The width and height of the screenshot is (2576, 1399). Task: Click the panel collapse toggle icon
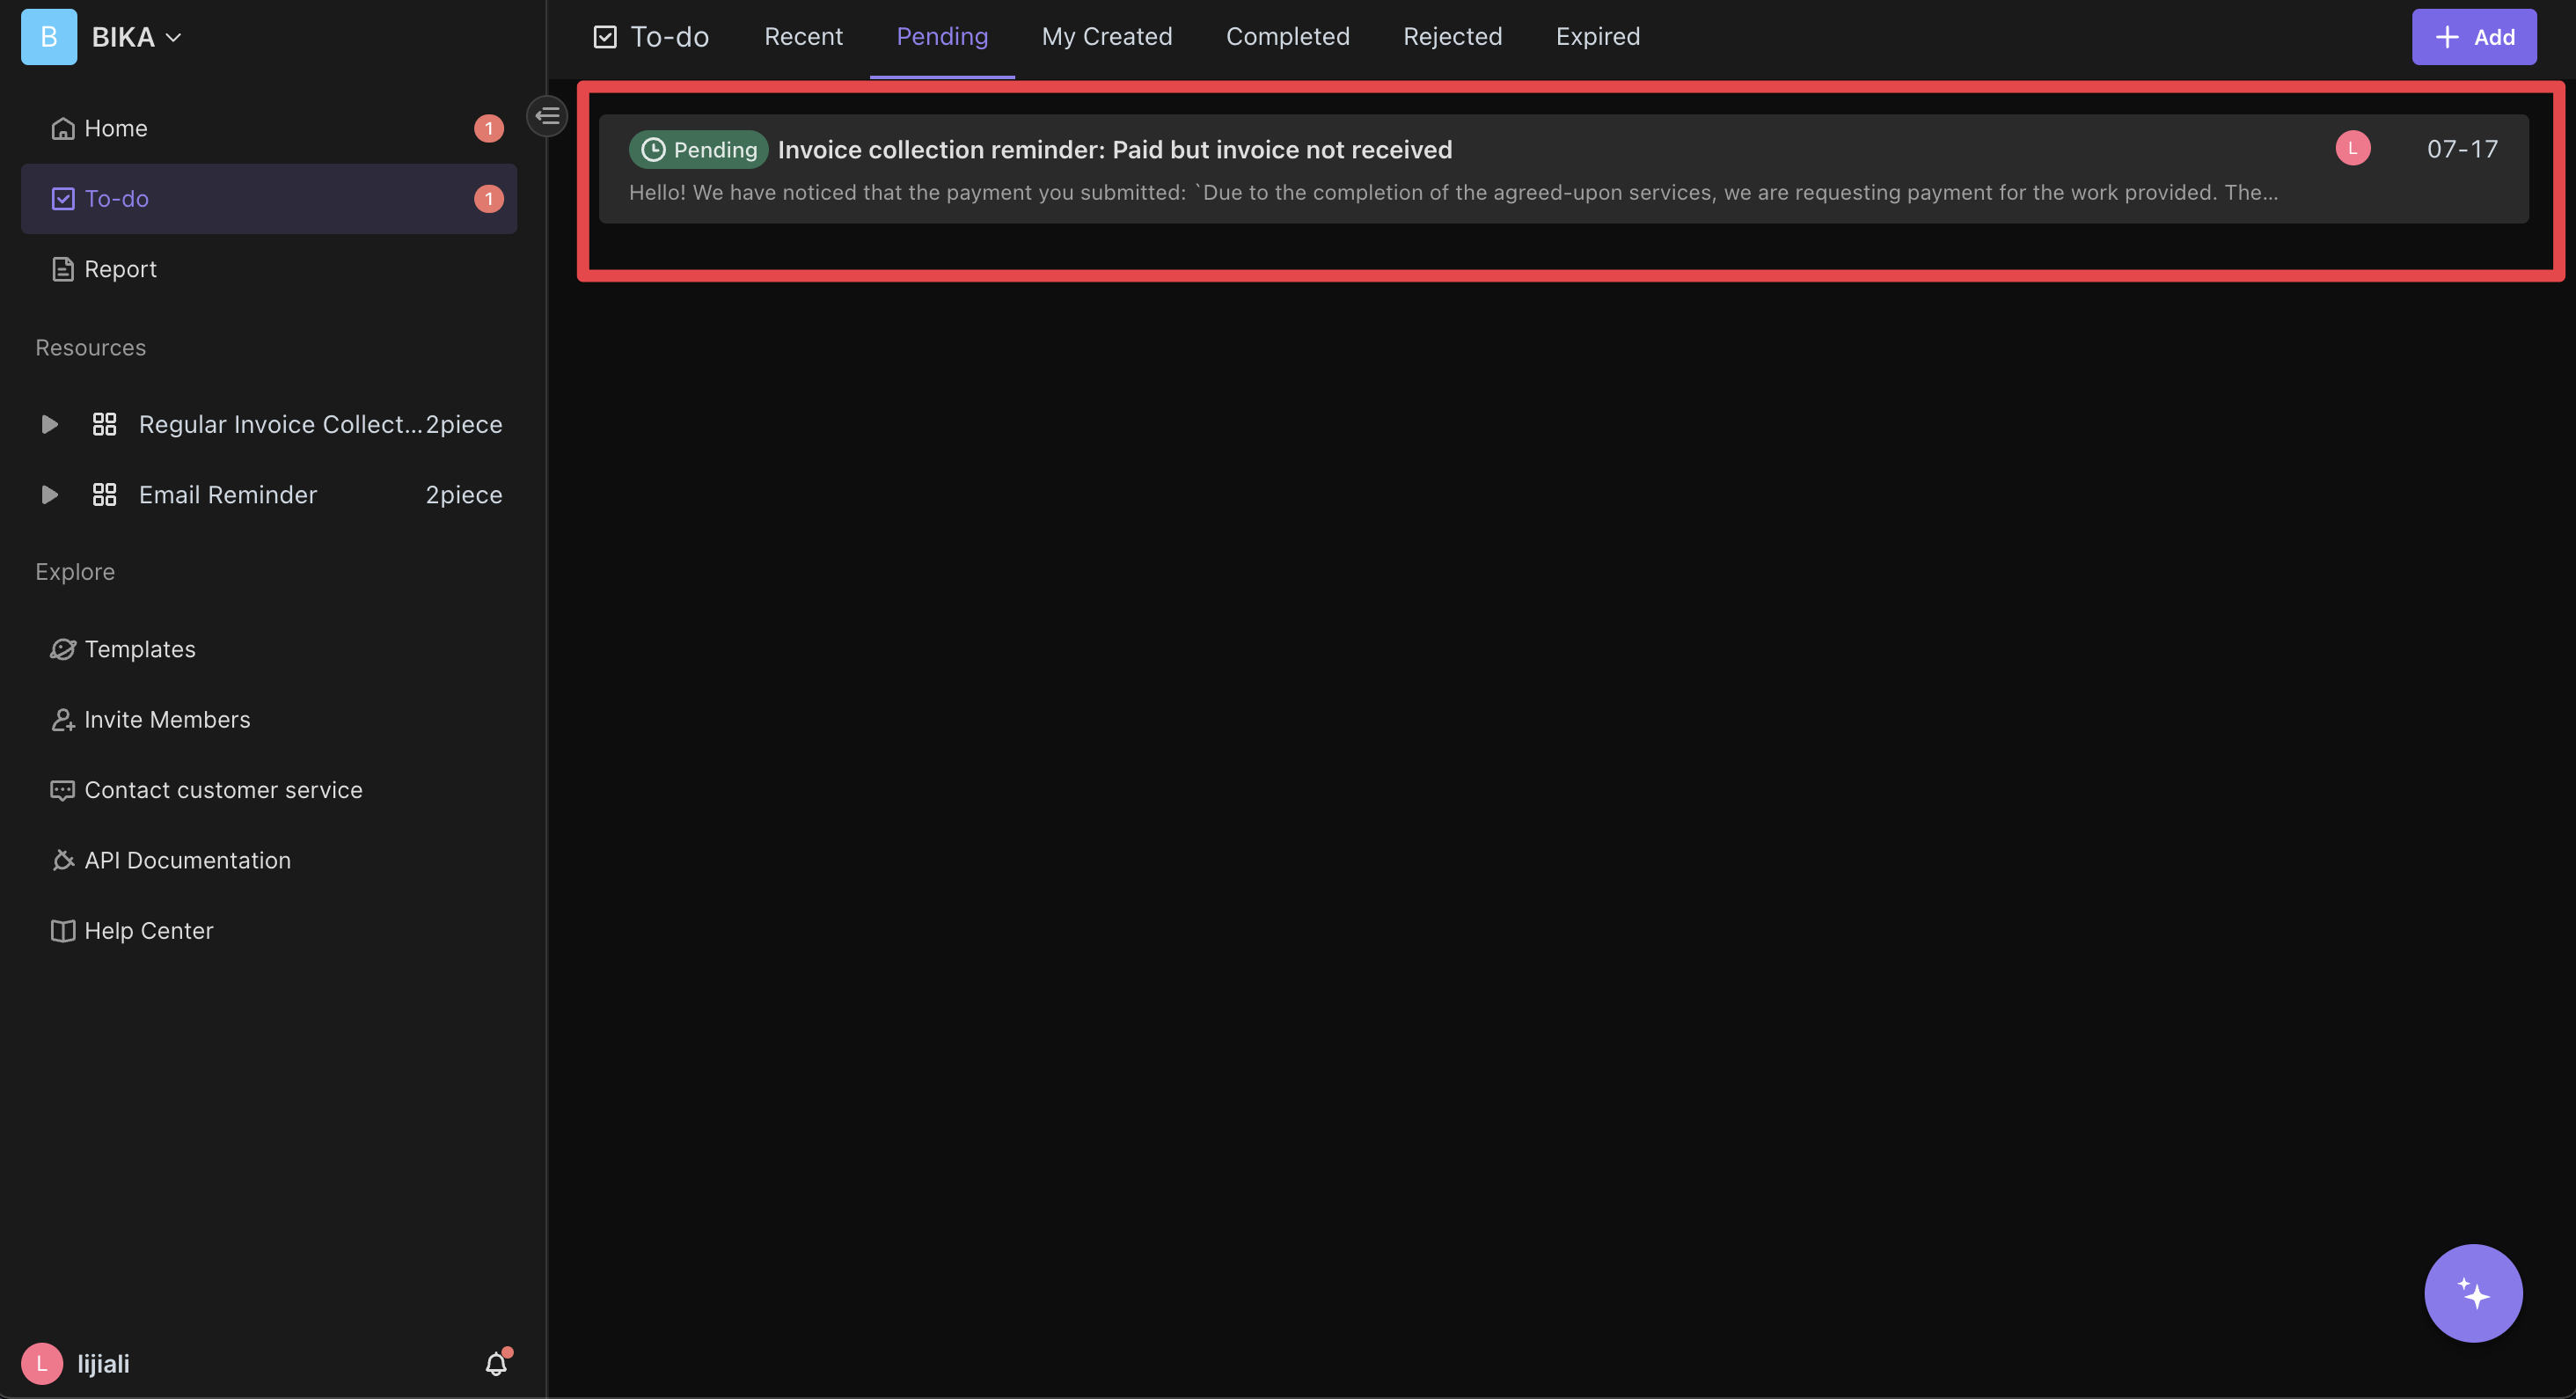click(x=549, y=115)
